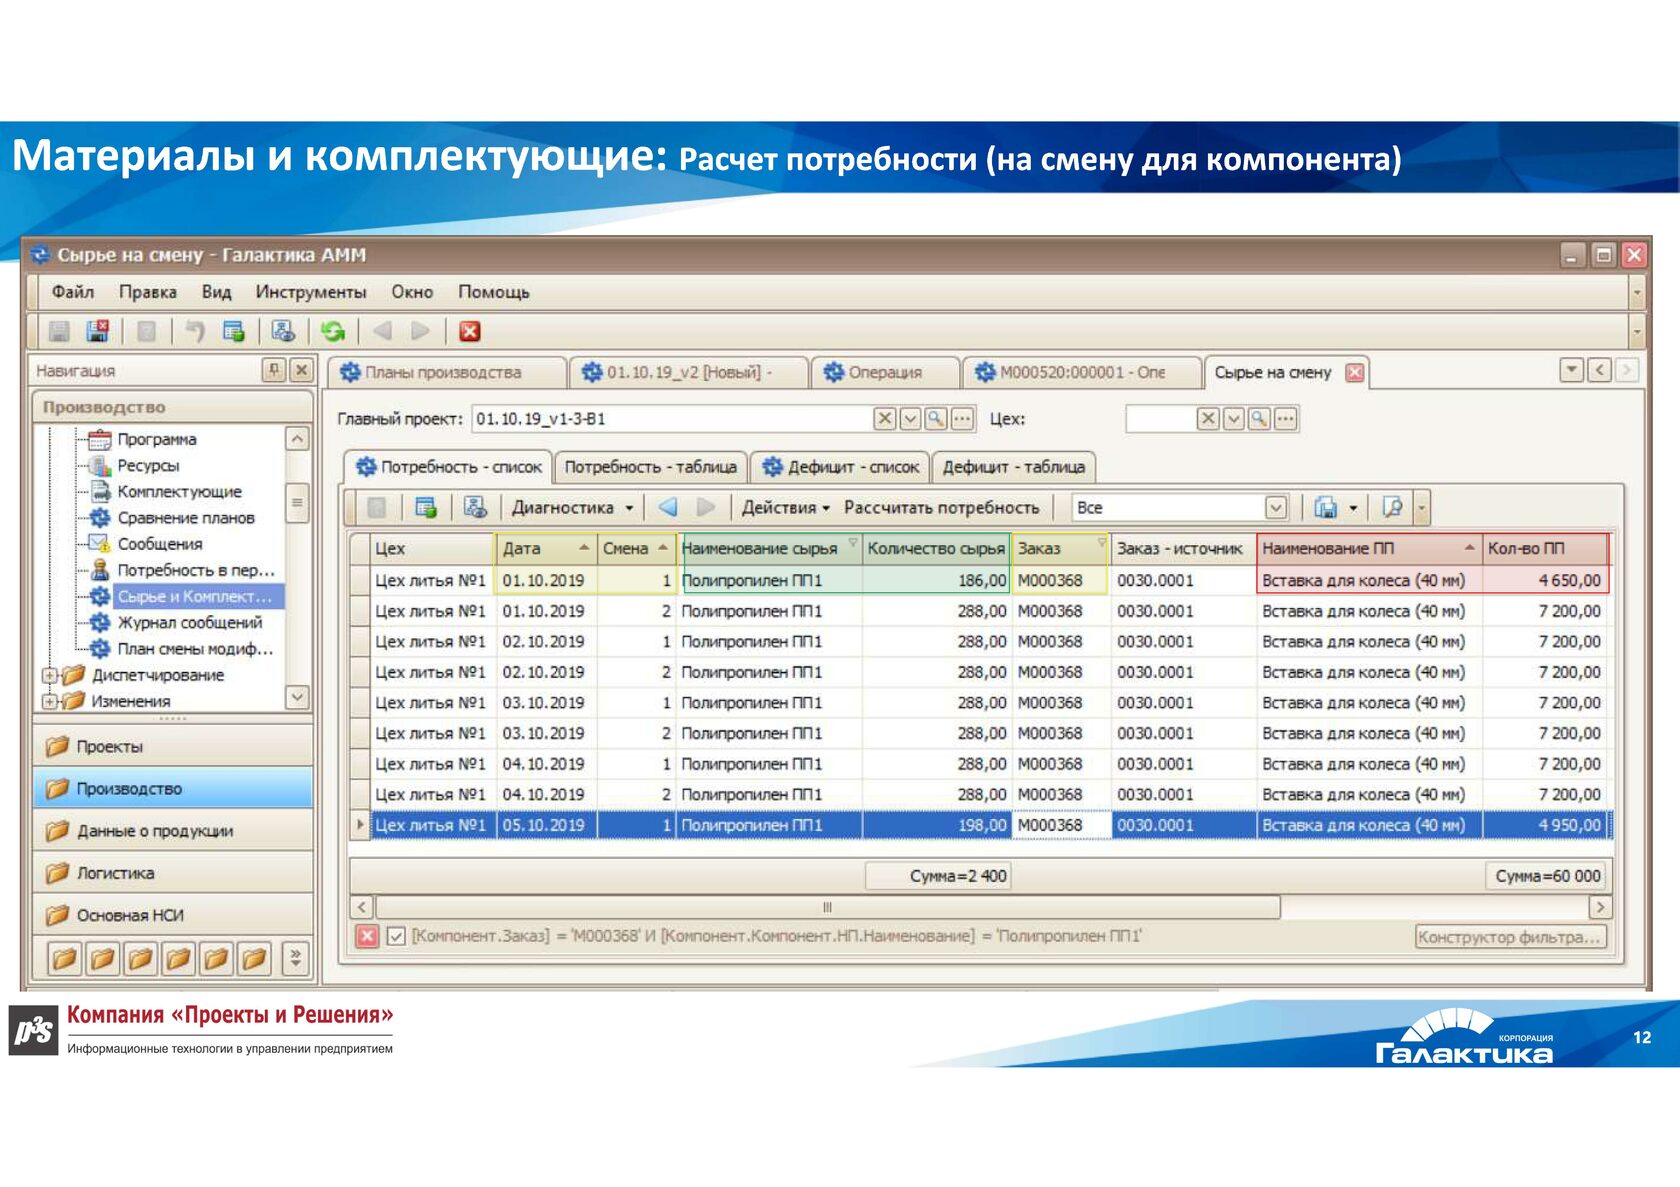The height and width of the screenshot is (1187, 1680).
Task: Click main toolbar view-with-eye icon
Action: pos(283,331)
